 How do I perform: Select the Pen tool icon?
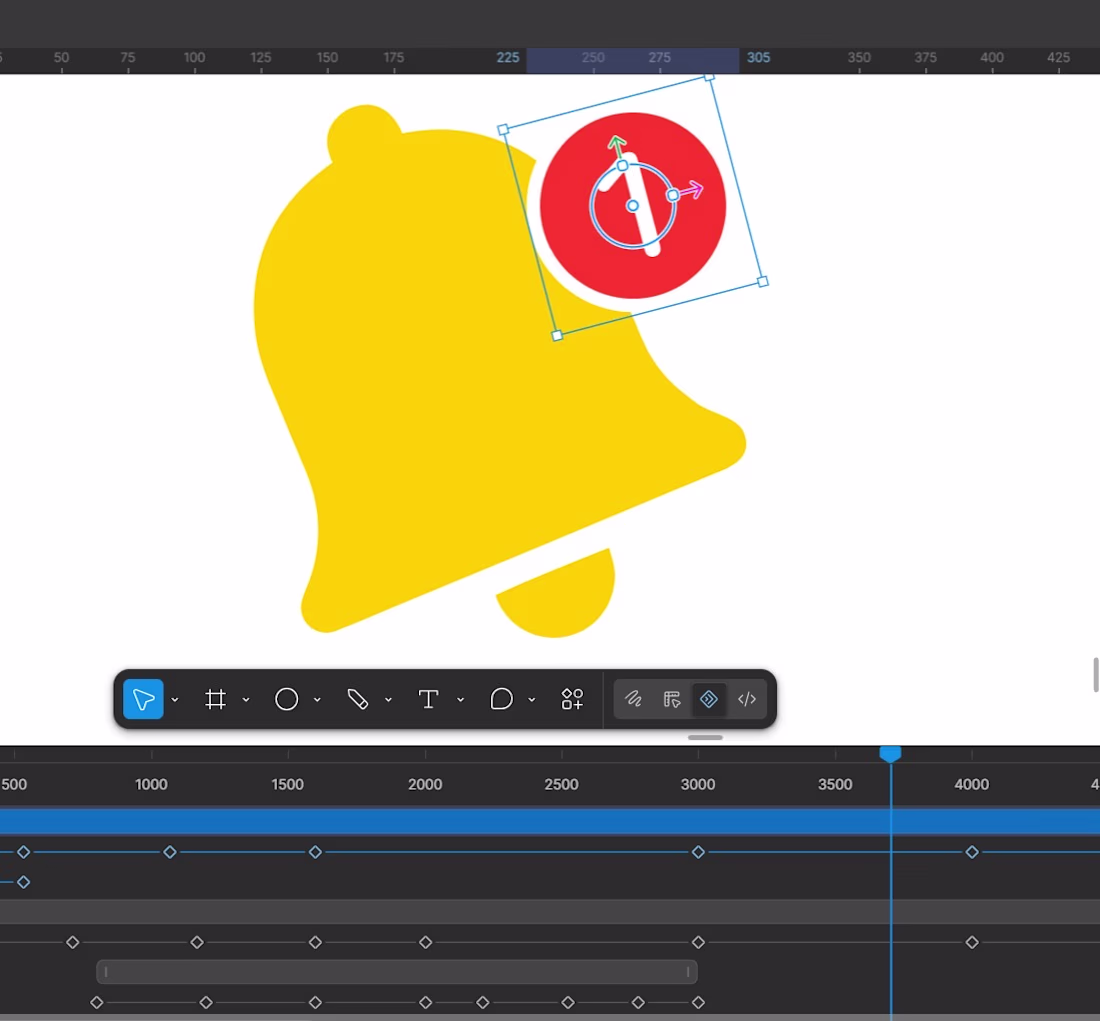358,699
